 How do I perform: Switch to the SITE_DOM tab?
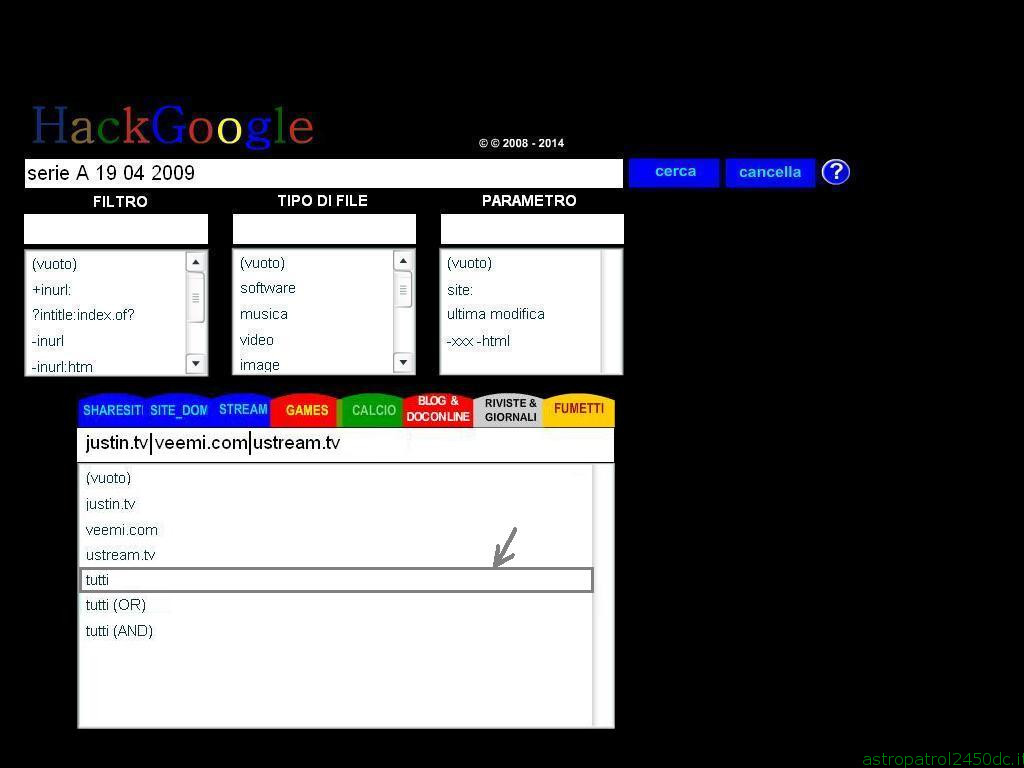[x=179, y=410]
